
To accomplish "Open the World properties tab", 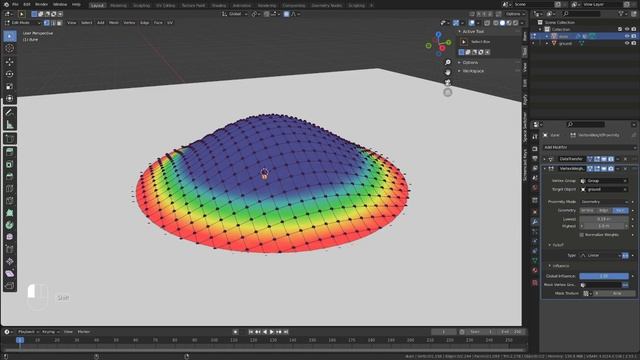I will (x=535, y=188).
